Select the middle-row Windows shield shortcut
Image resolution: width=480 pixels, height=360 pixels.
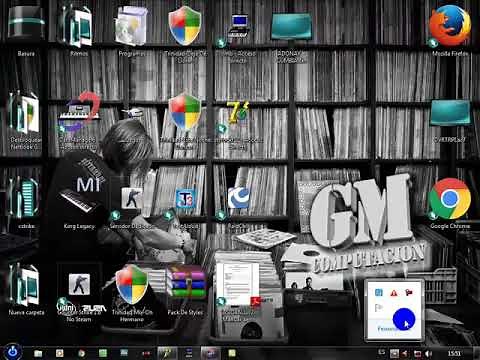185,111
